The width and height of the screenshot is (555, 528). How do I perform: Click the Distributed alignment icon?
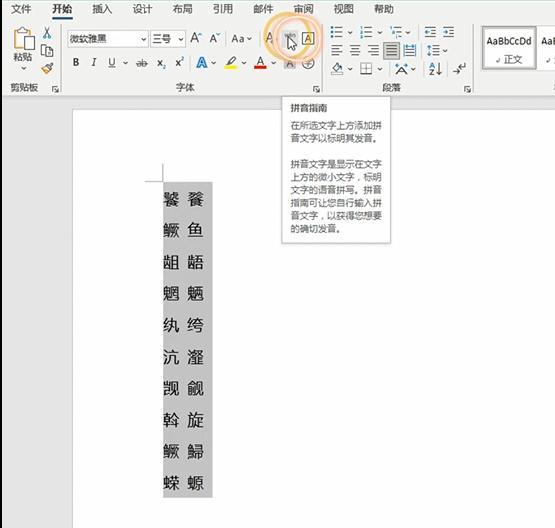[410, 51]
